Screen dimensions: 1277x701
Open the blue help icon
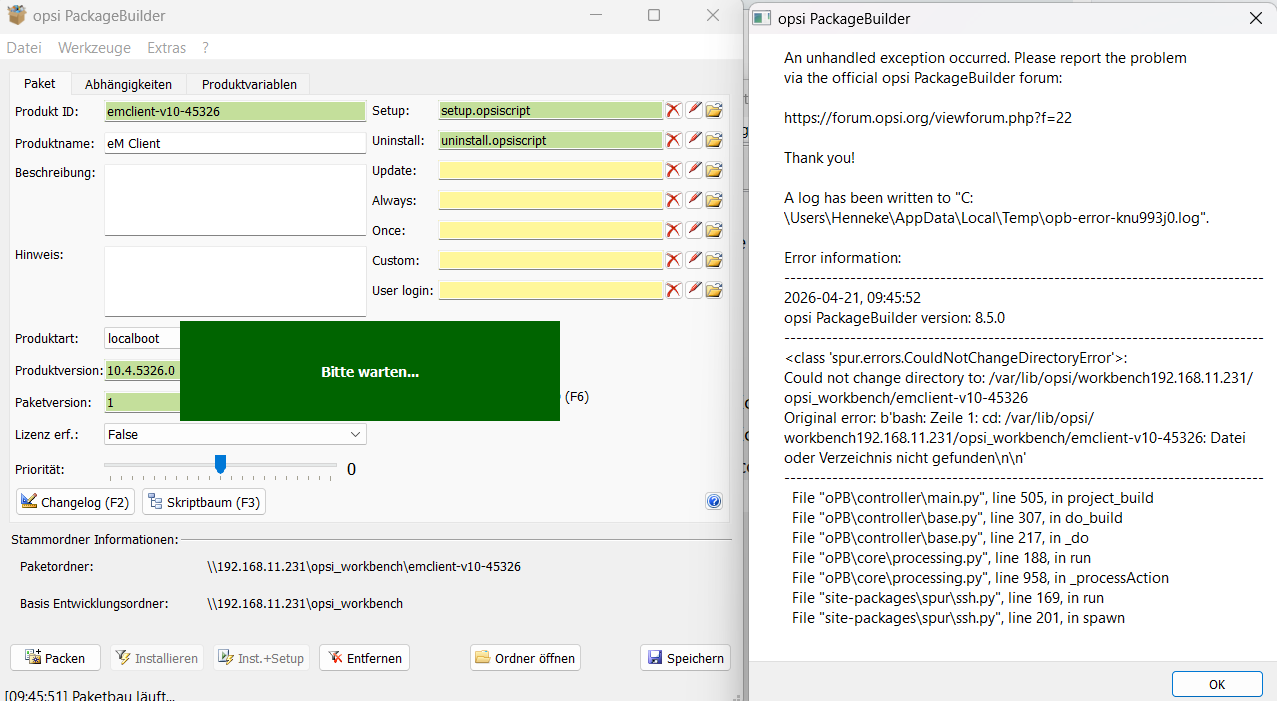coord(714,501)
